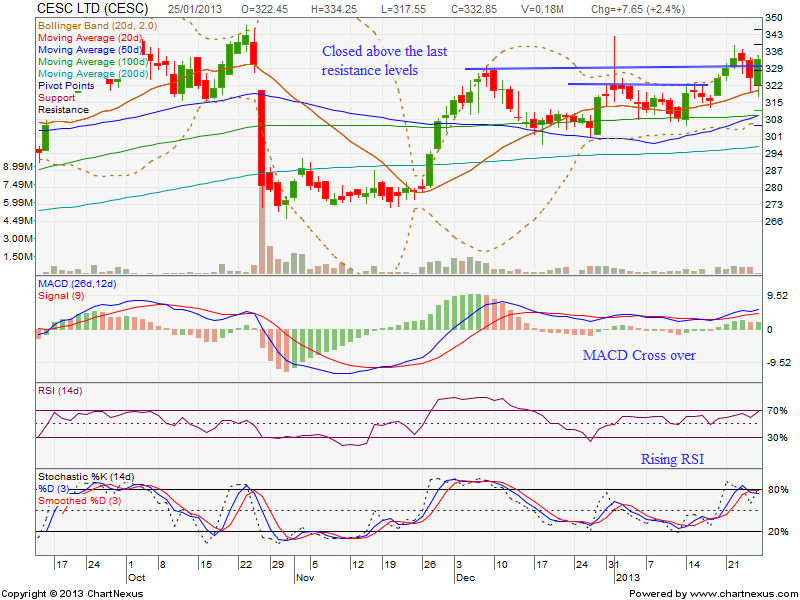Click the Dec month label on time axis

tap(465, 578)
